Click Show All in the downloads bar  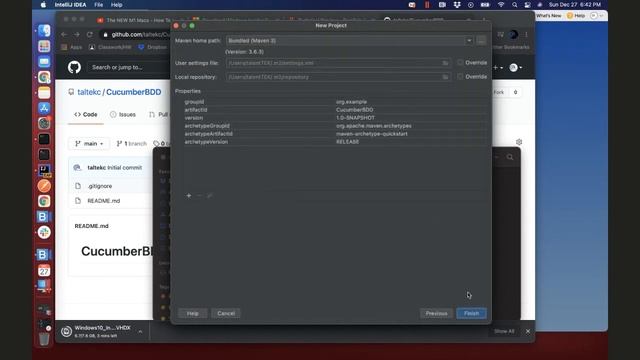click(504, 331)
